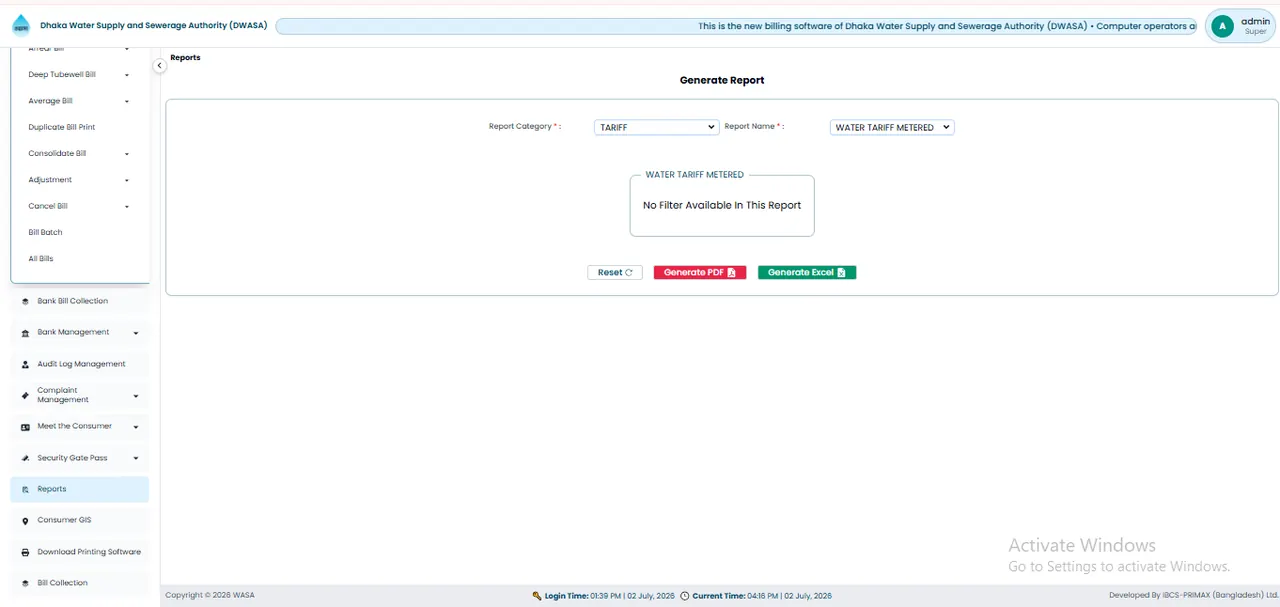This screenshot has height=607, width=1280.
Task: Click the DWASA water drop logo
Action: [x=21, y=26]
